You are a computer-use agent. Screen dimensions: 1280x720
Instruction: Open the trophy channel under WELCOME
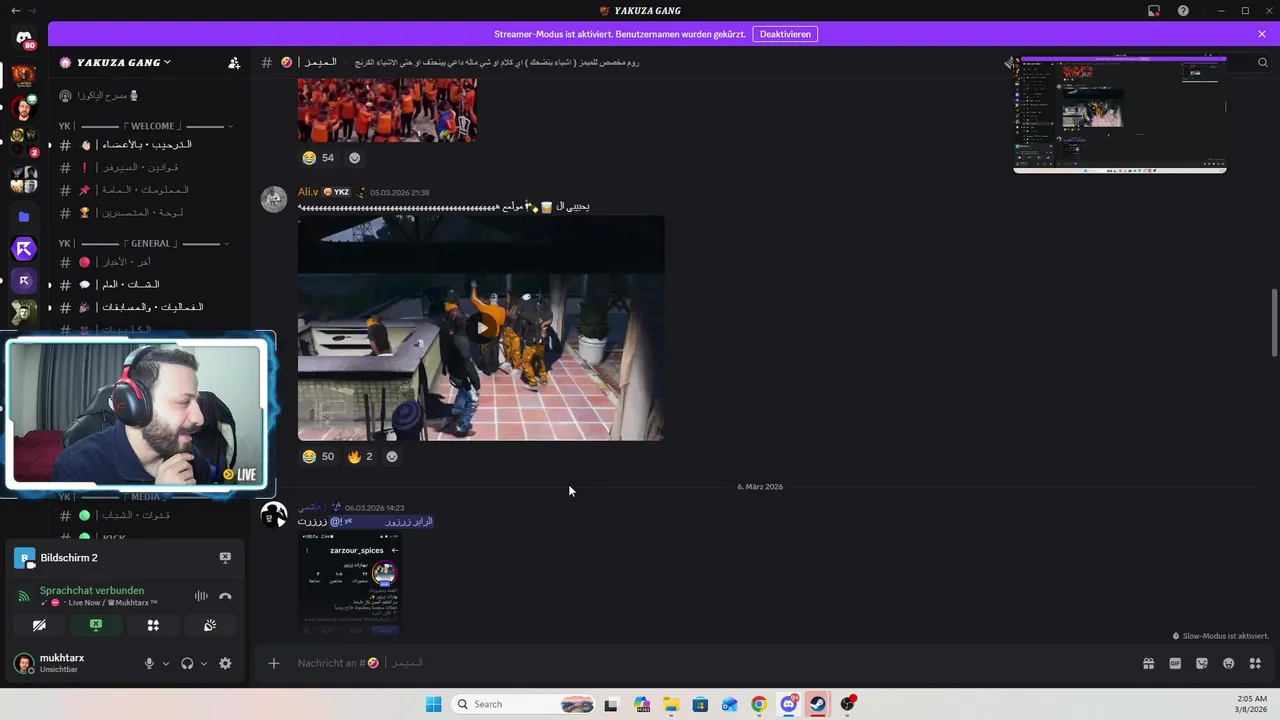click(145, 213)
